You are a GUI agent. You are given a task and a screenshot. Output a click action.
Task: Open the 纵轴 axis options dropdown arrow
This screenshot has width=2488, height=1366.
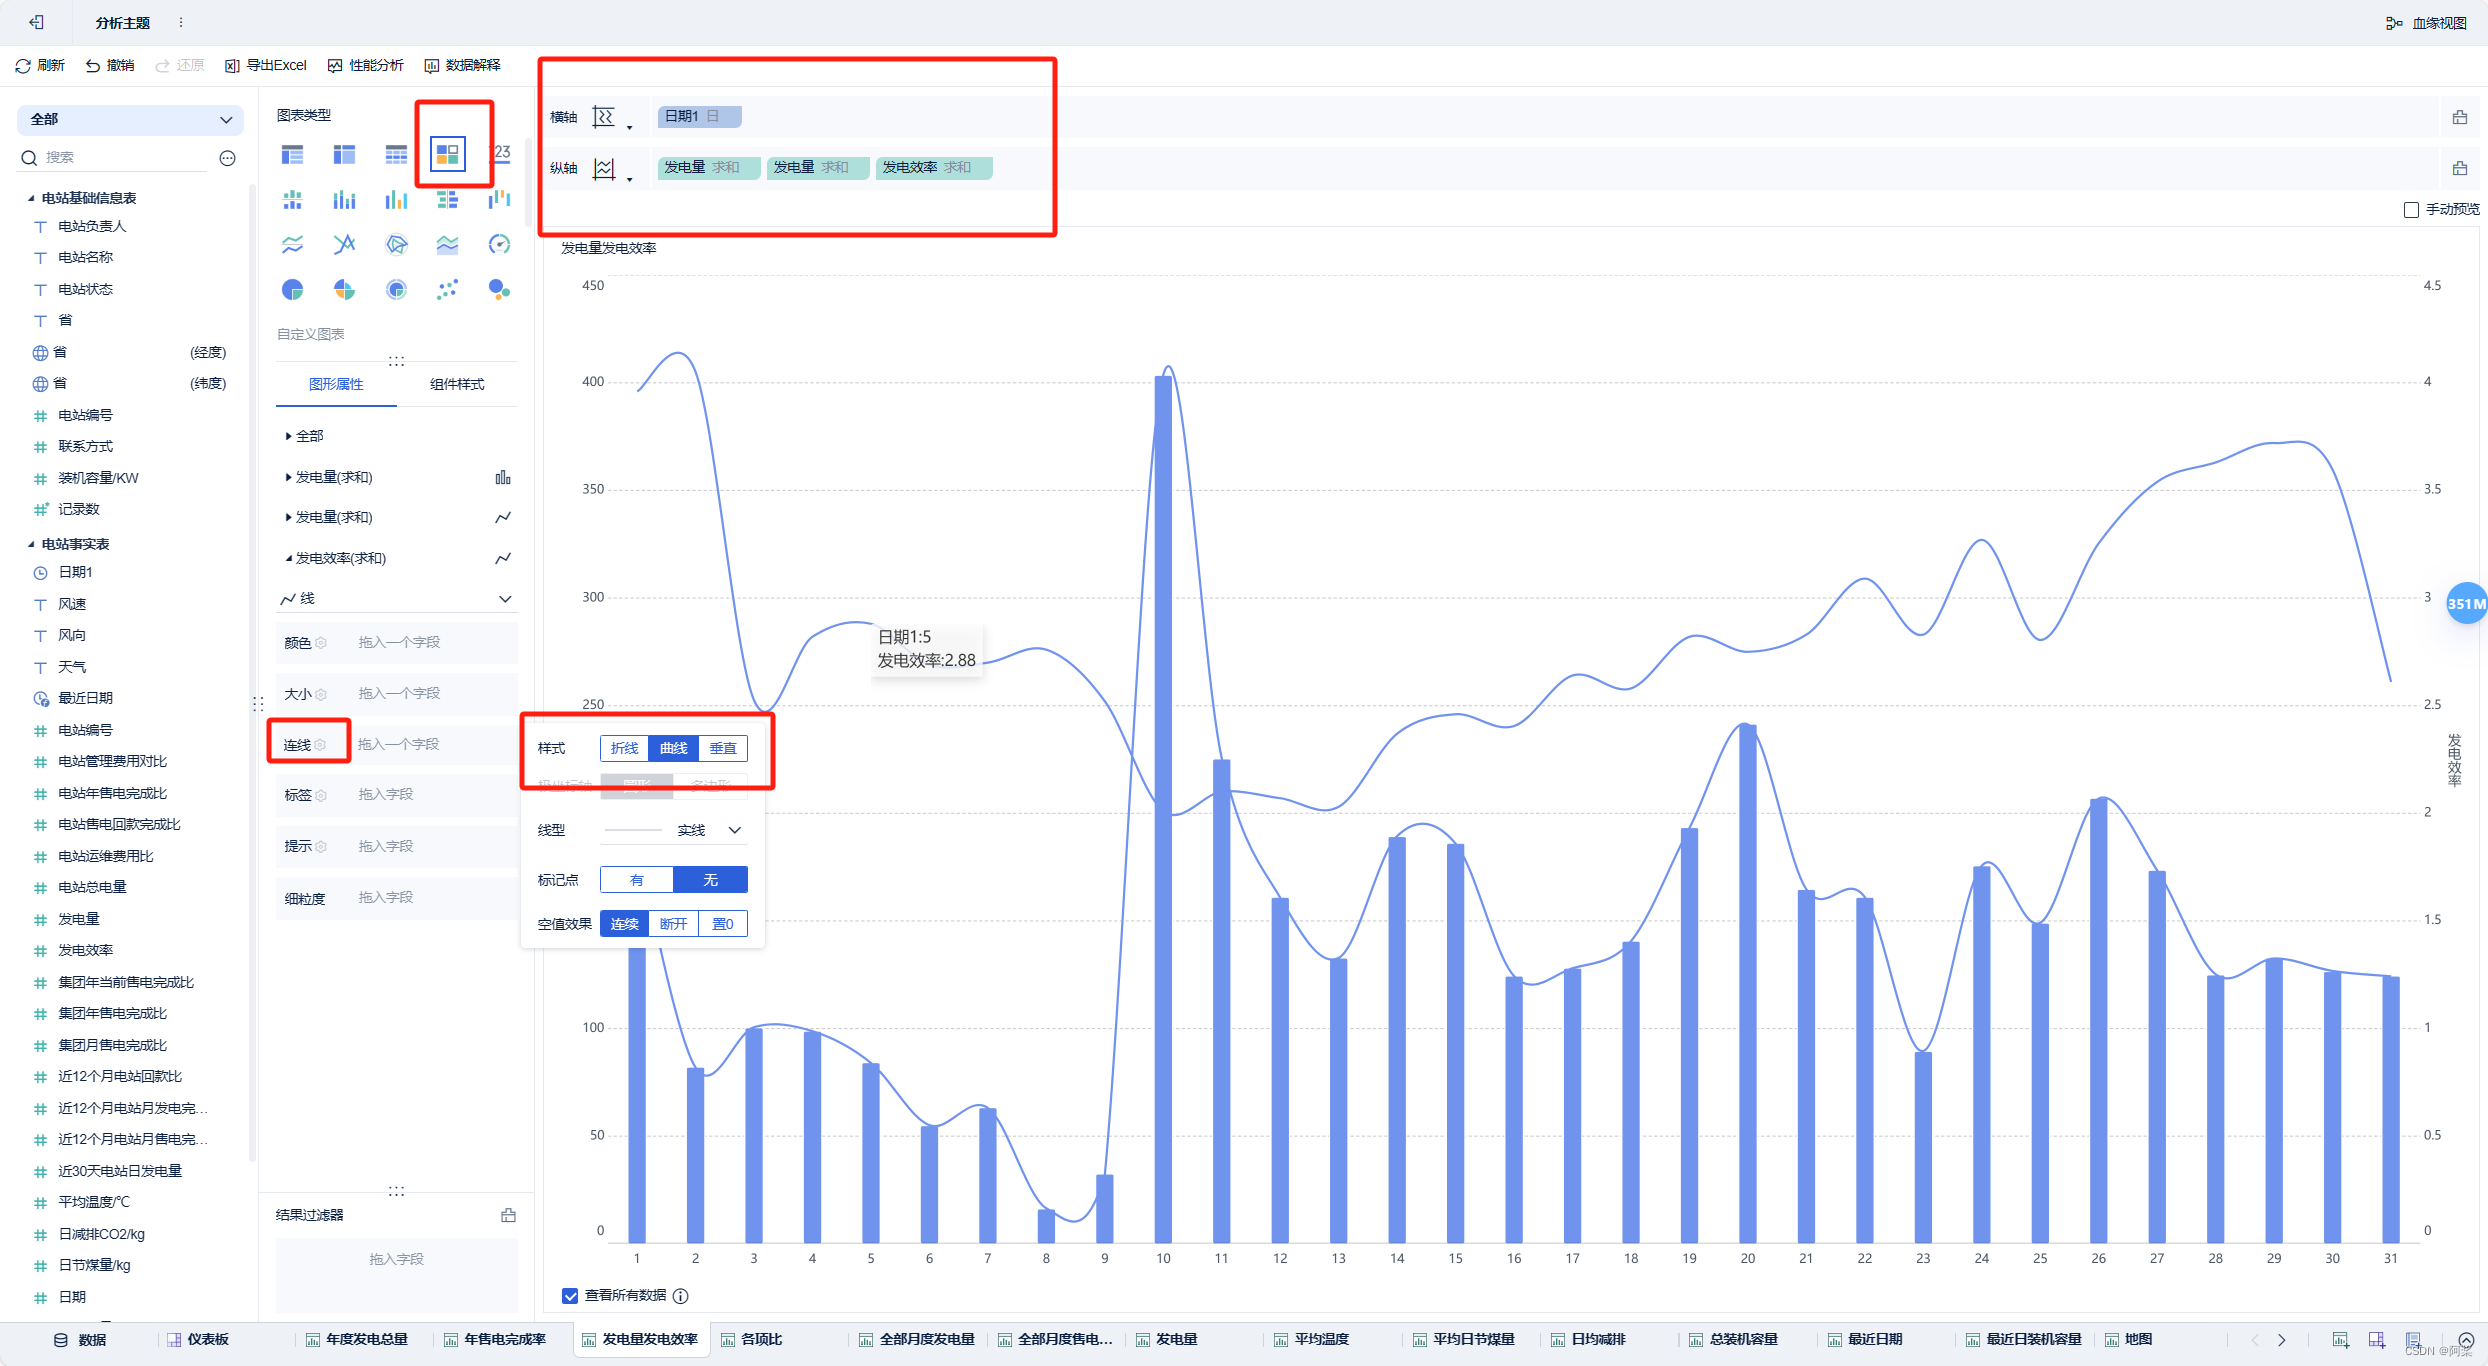[629, 179]
